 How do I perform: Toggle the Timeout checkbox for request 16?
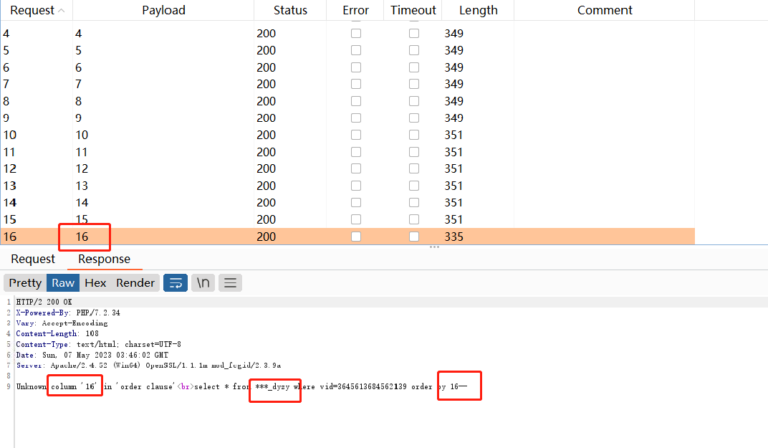414,236
